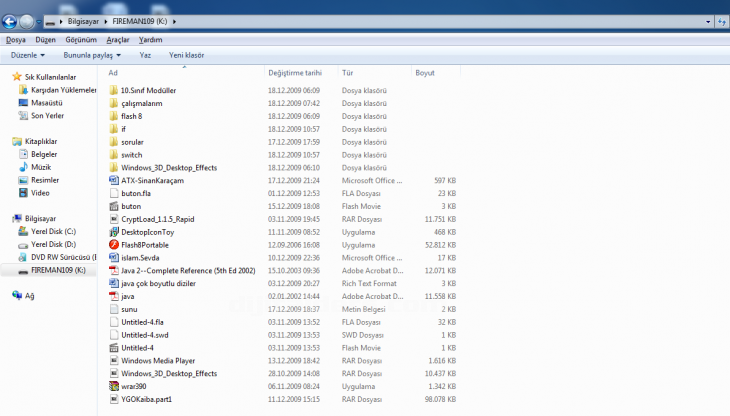This screenshot has height=416, width=730.
Task: Open the Görünüm menu
Action: (x=82, y=40)
